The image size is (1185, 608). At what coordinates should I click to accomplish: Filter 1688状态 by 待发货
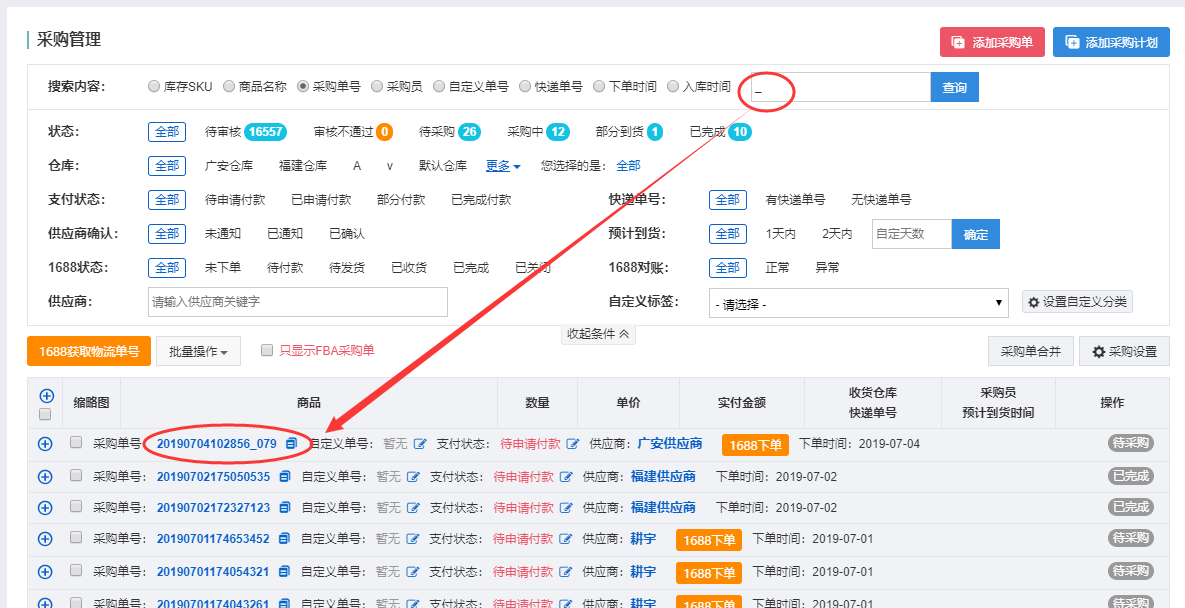pos(347,268)
